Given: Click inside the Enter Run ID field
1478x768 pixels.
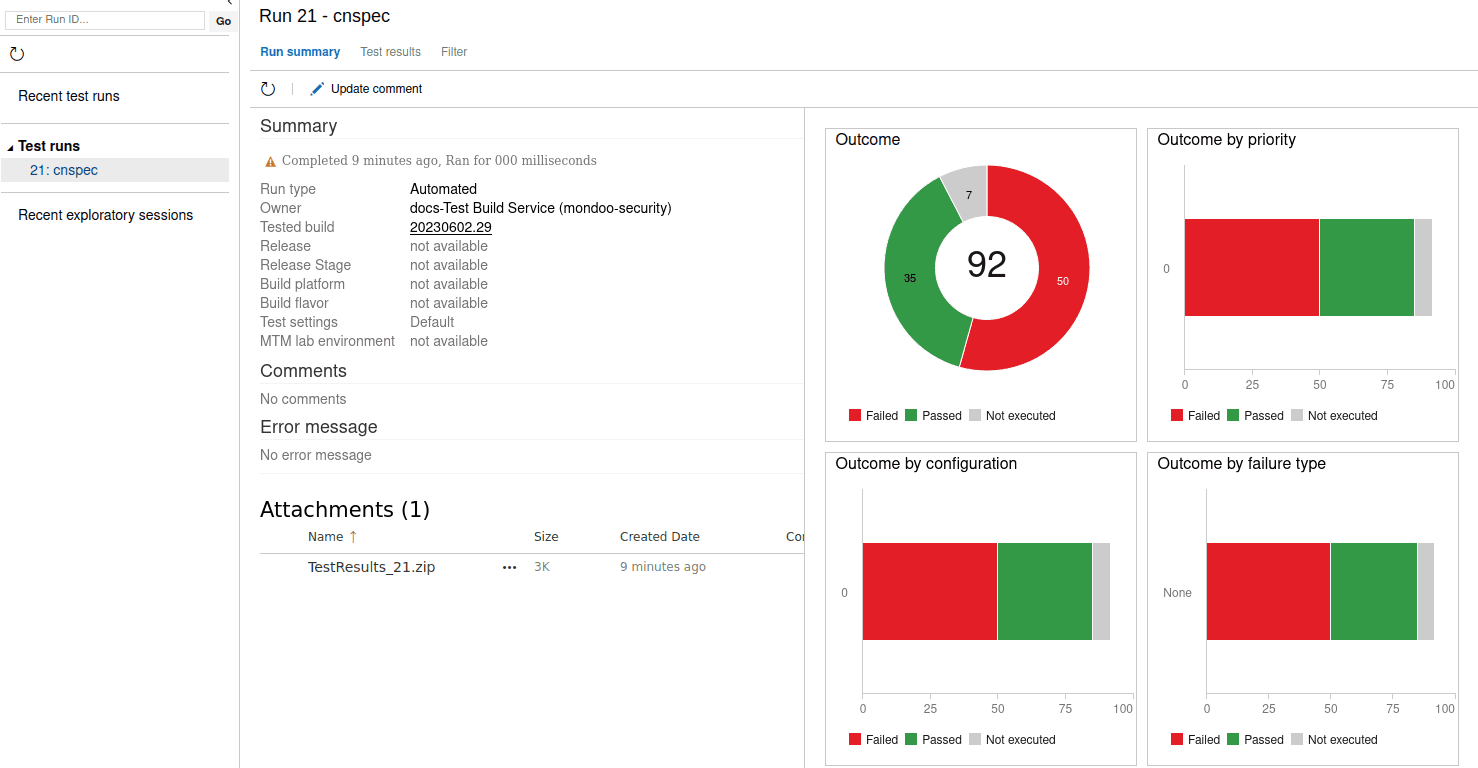Looking at the screenshot, I should (105, 20).
